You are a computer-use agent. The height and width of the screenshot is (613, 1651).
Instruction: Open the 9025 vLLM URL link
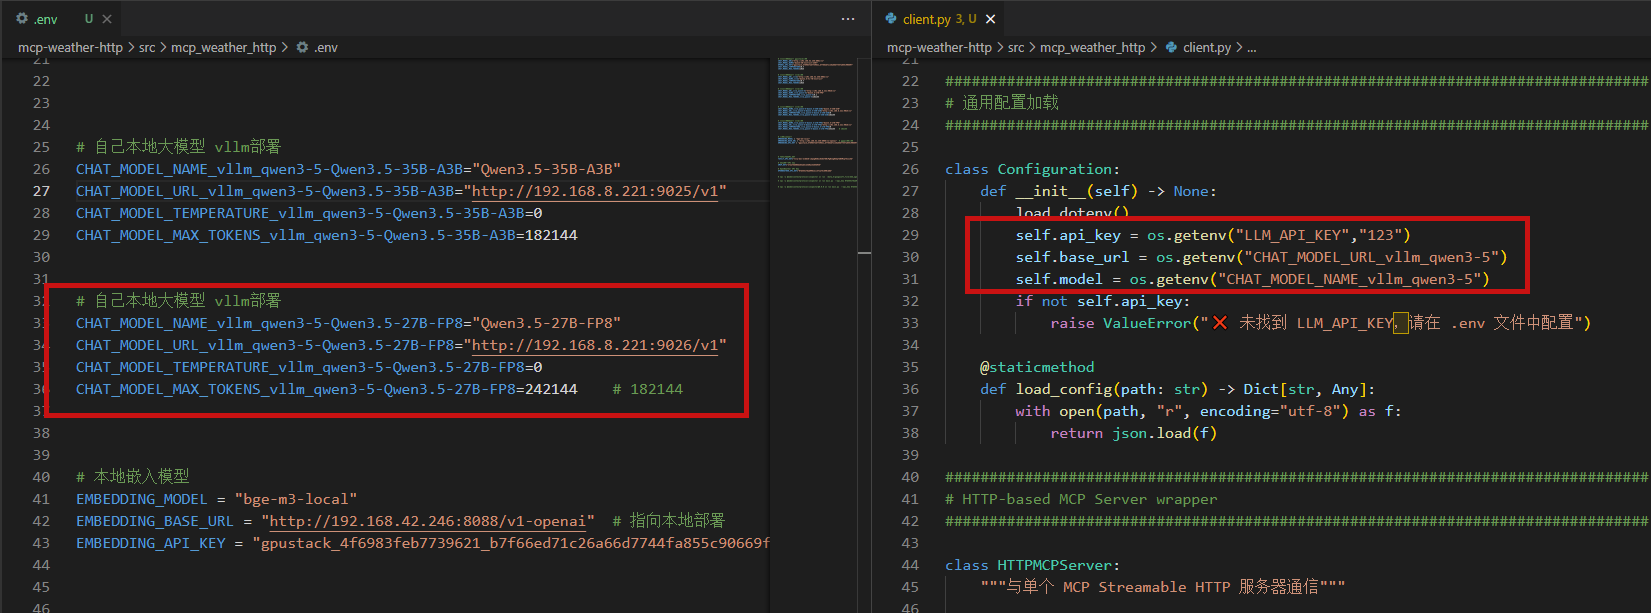point(595,191)
